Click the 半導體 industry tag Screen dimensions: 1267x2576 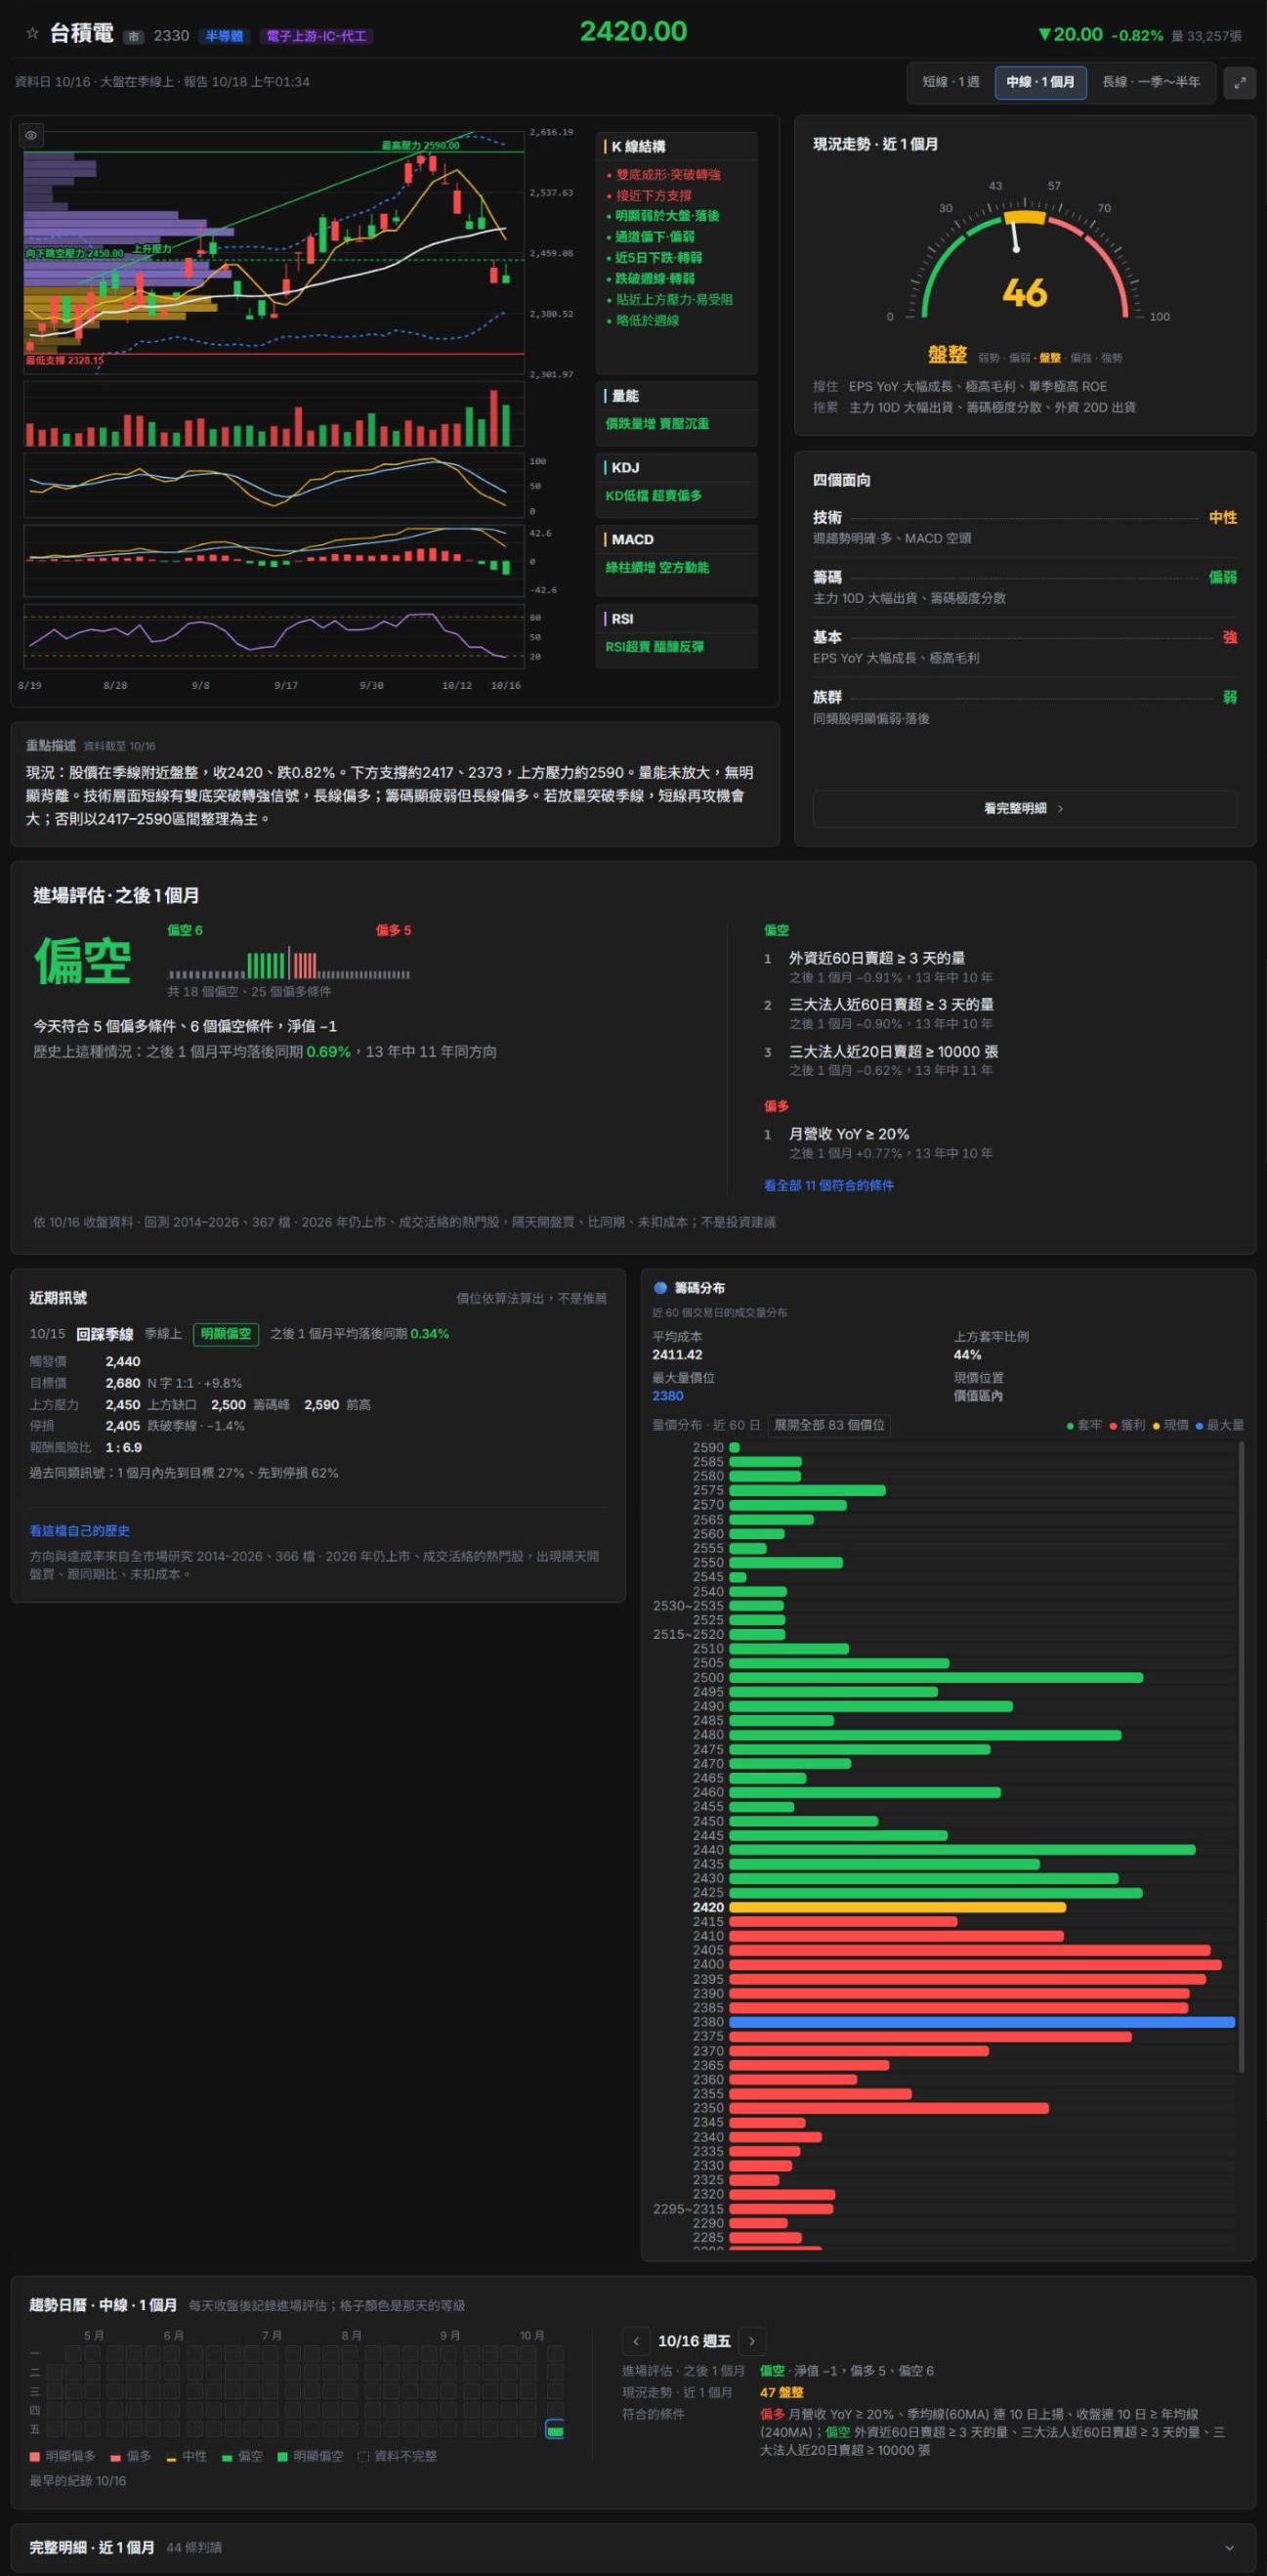click(224, 36)
